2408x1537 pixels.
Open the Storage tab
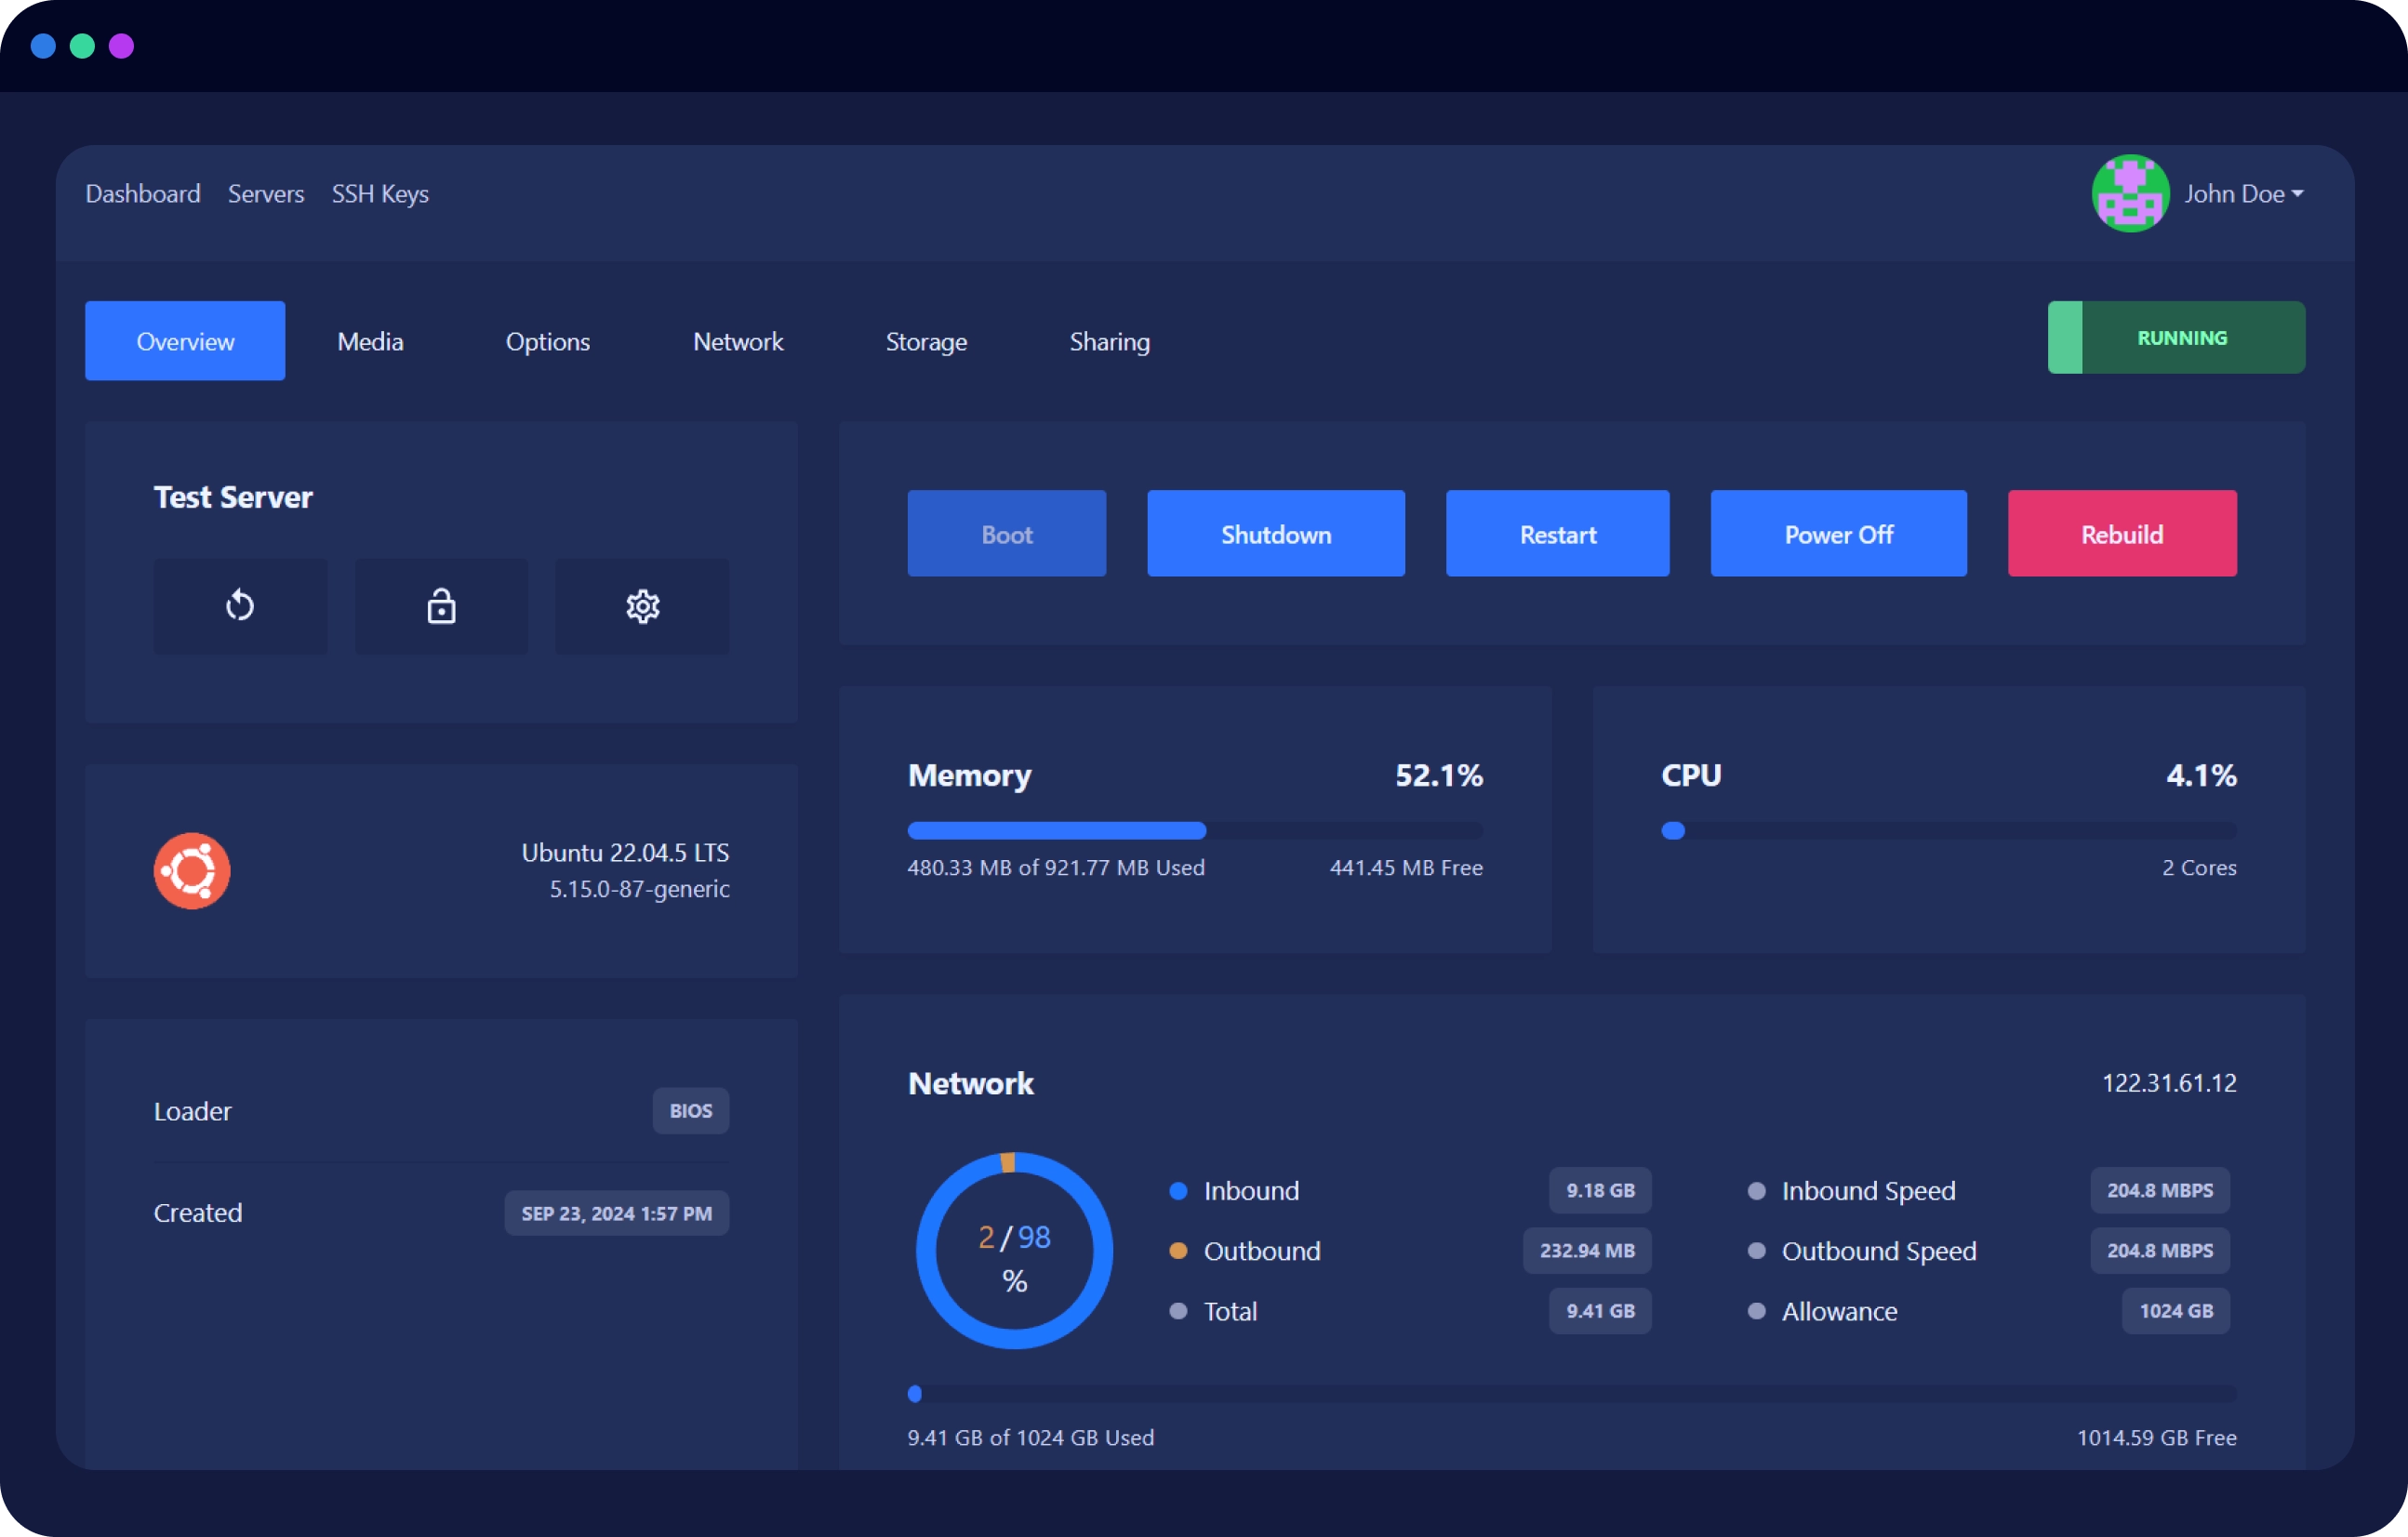tap(926, 341)
